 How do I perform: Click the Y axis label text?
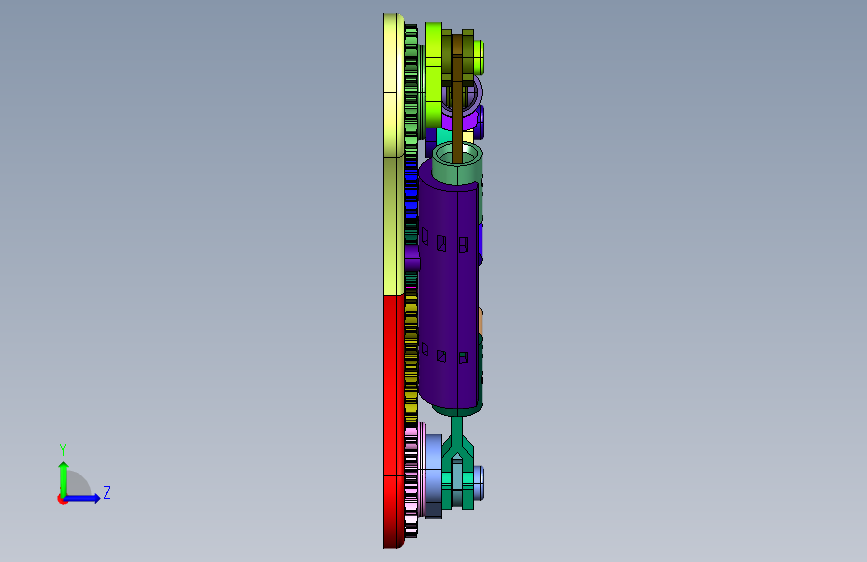[63, 450]
